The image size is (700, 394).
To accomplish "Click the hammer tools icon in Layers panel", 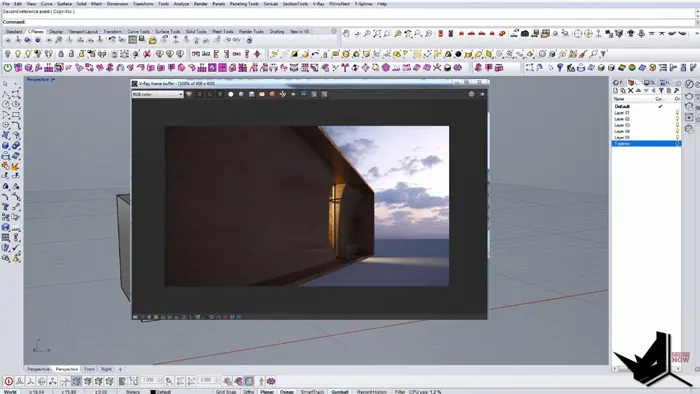I will (x=676, y=91).
